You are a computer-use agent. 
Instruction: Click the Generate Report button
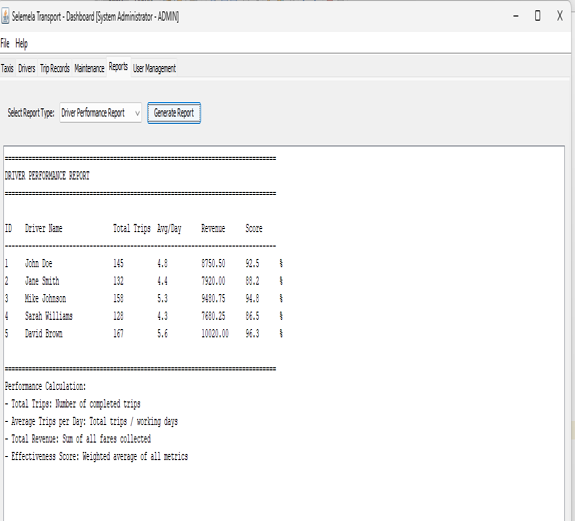174,113
